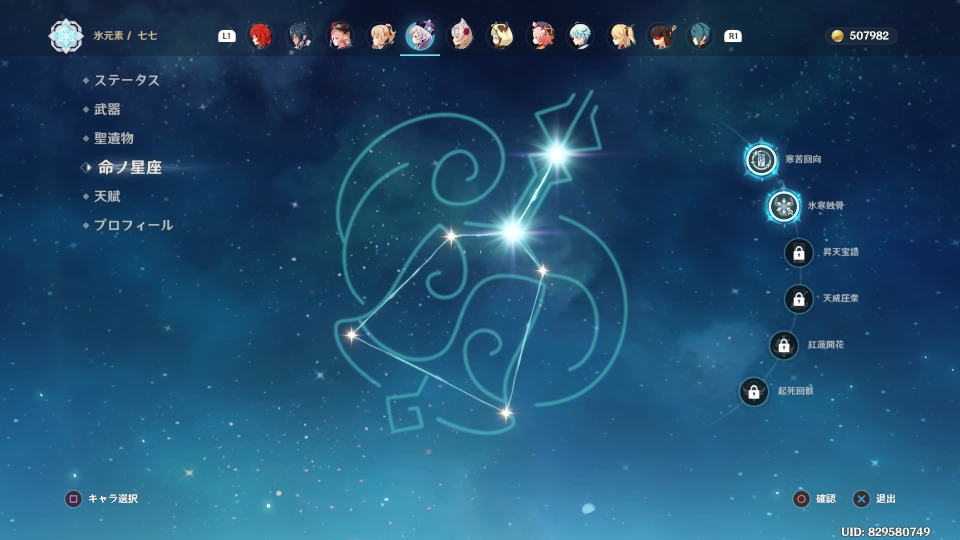This screenshot has height=540, width=960.
Task: Select the locked 起死回骸 constellation
Action: [754, 391]
